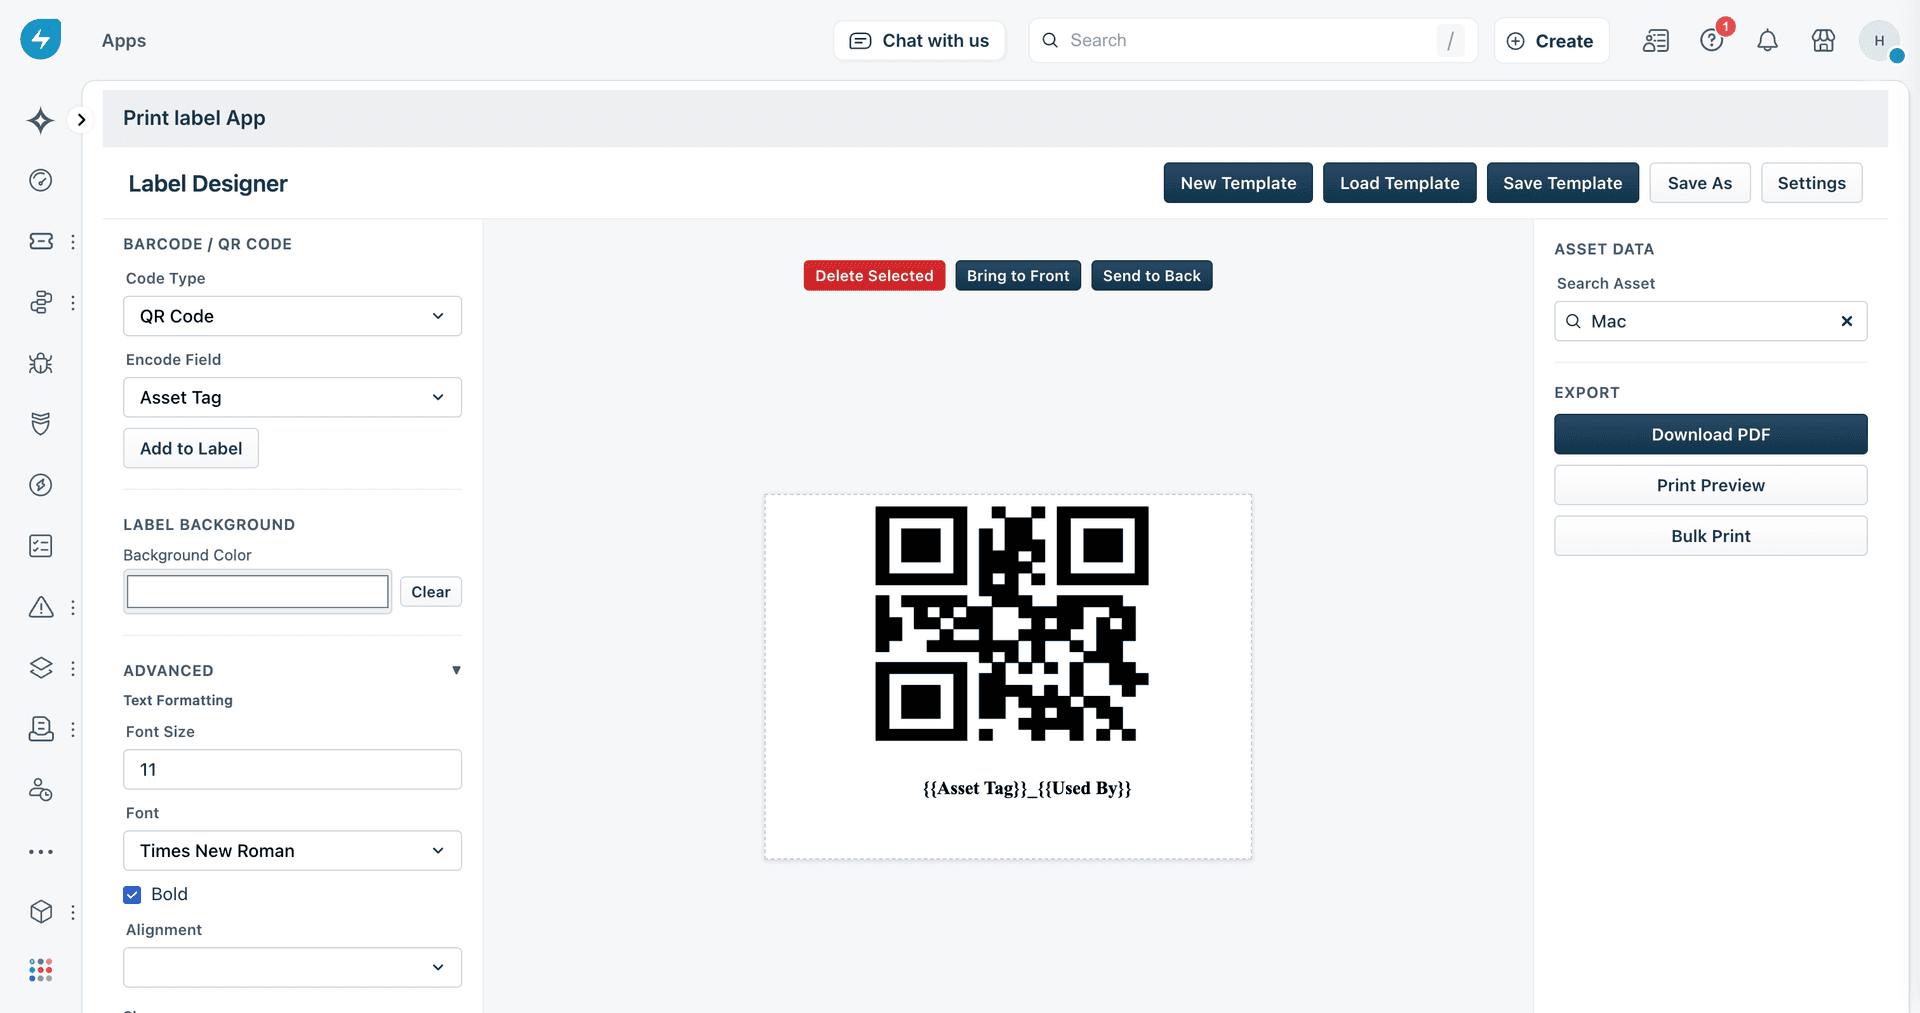Open the user profile avatar H
Image resolution: width=1920 pixels, height=1013 pixels.
(x=1880, y=40)
